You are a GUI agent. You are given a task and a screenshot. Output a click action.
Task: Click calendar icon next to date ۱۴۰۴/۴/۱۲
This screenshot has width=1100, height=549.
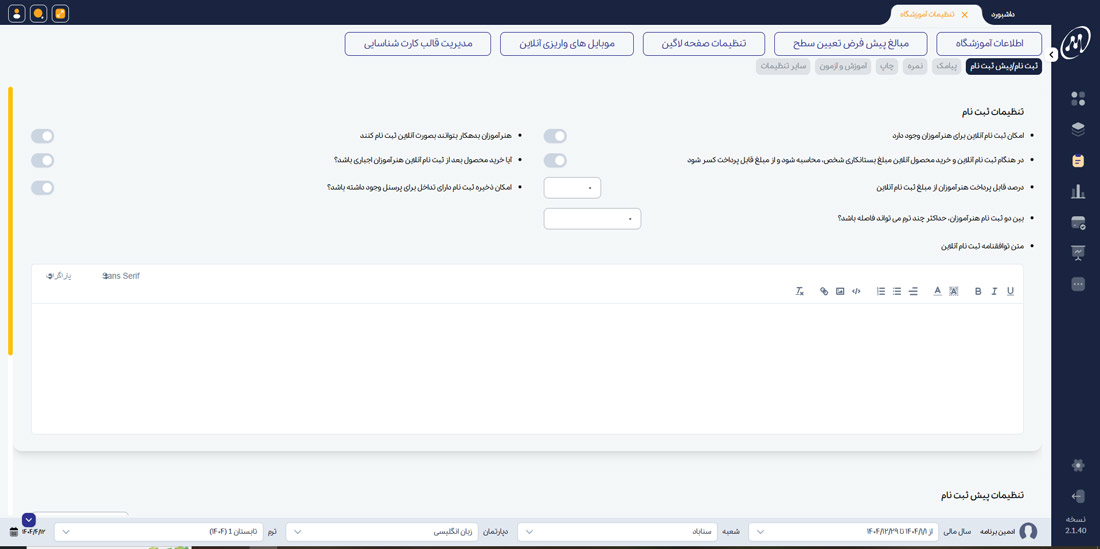[x=14, y=532]
